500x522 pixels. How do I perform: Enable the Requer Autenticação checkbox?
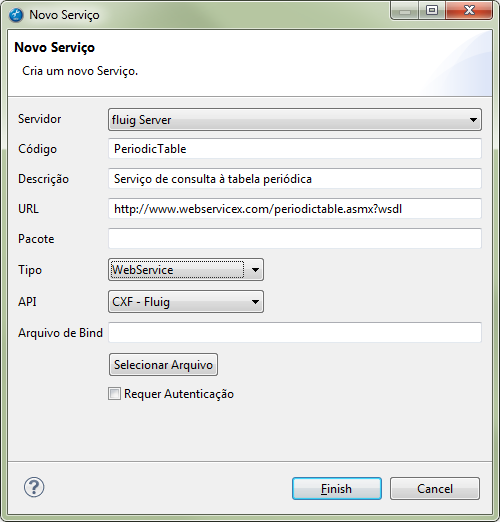114,394
